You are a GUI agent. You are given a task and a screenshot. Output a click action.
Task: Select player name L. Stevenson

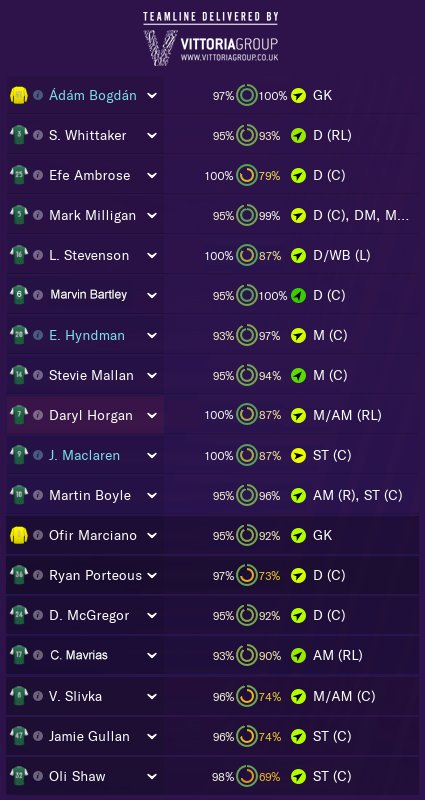pos(89,255)
